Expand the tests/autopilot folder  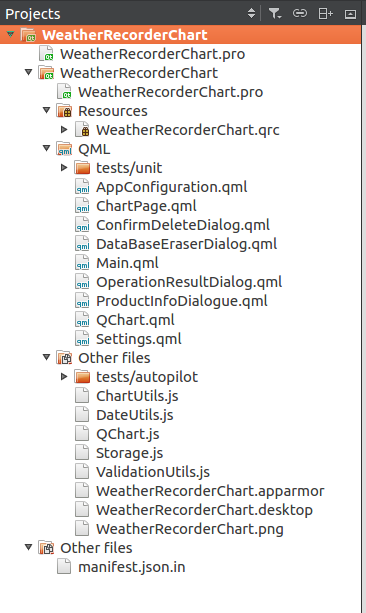(65, 376)
